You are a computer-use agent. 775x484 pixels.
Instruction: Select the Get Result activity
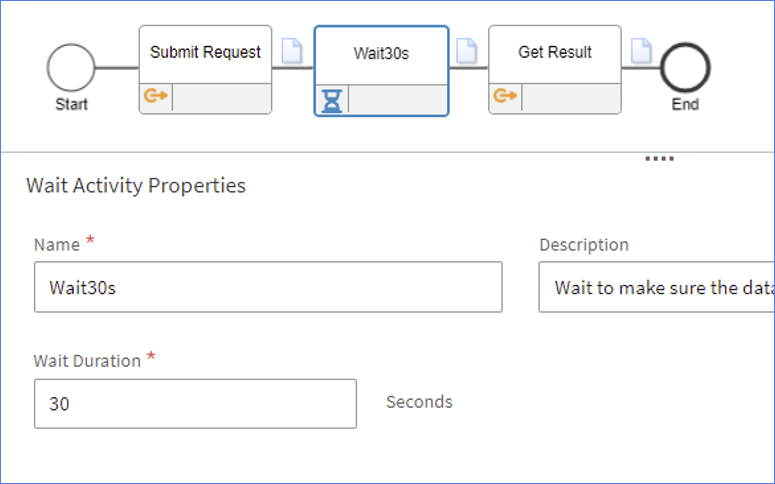[554, 53]
